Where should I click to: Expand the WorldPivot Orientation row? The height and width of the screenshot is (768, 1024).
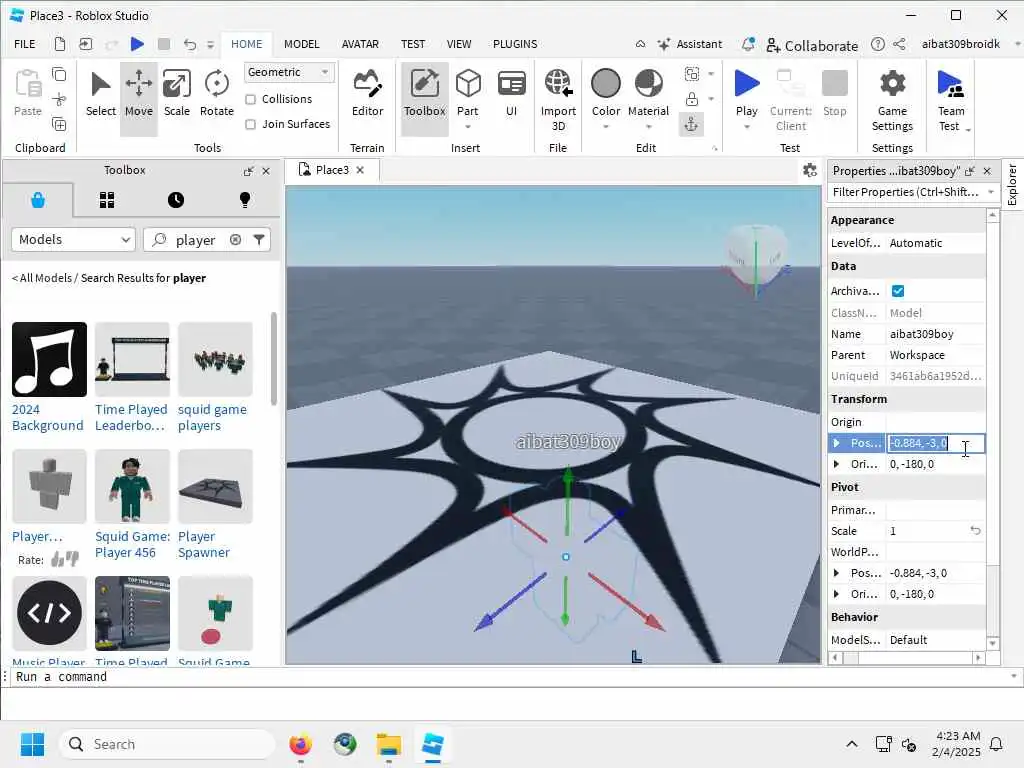pos(837,594)
